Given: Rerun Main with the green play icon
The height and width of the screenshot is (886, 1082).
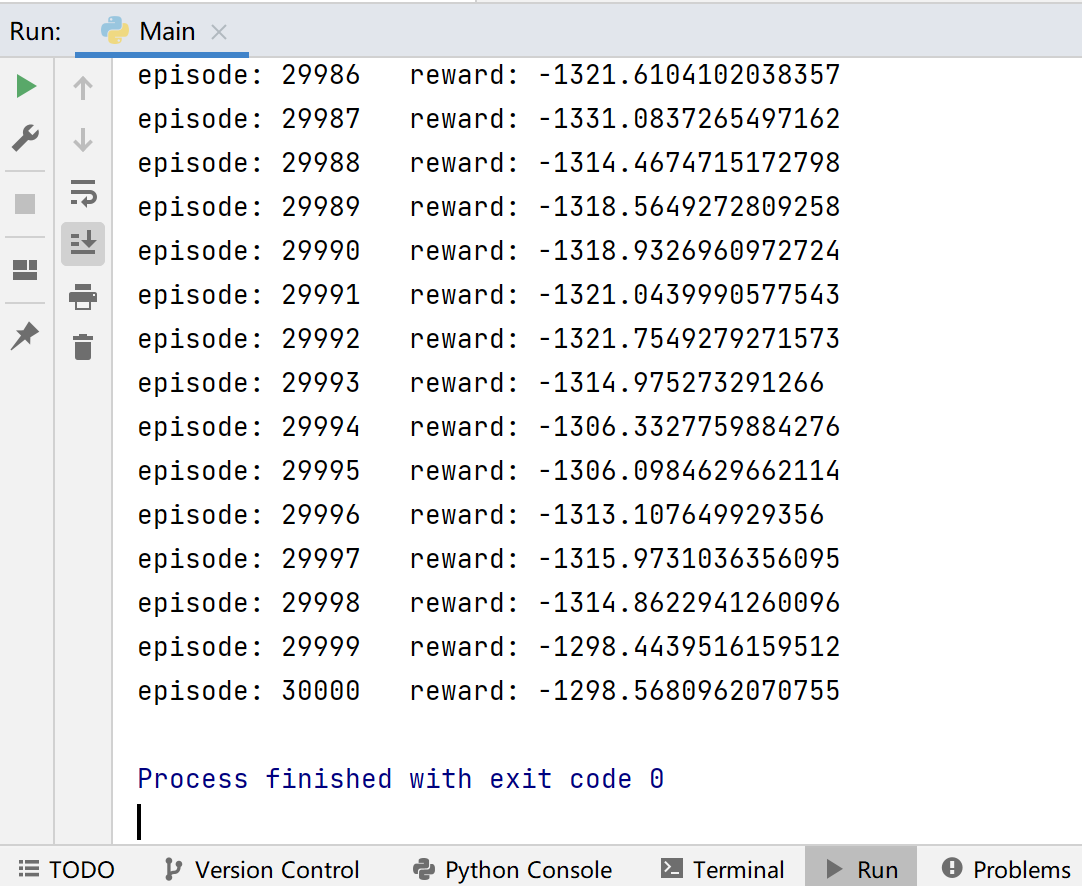Looking at the screenshot, I should (x=26, y=86).
